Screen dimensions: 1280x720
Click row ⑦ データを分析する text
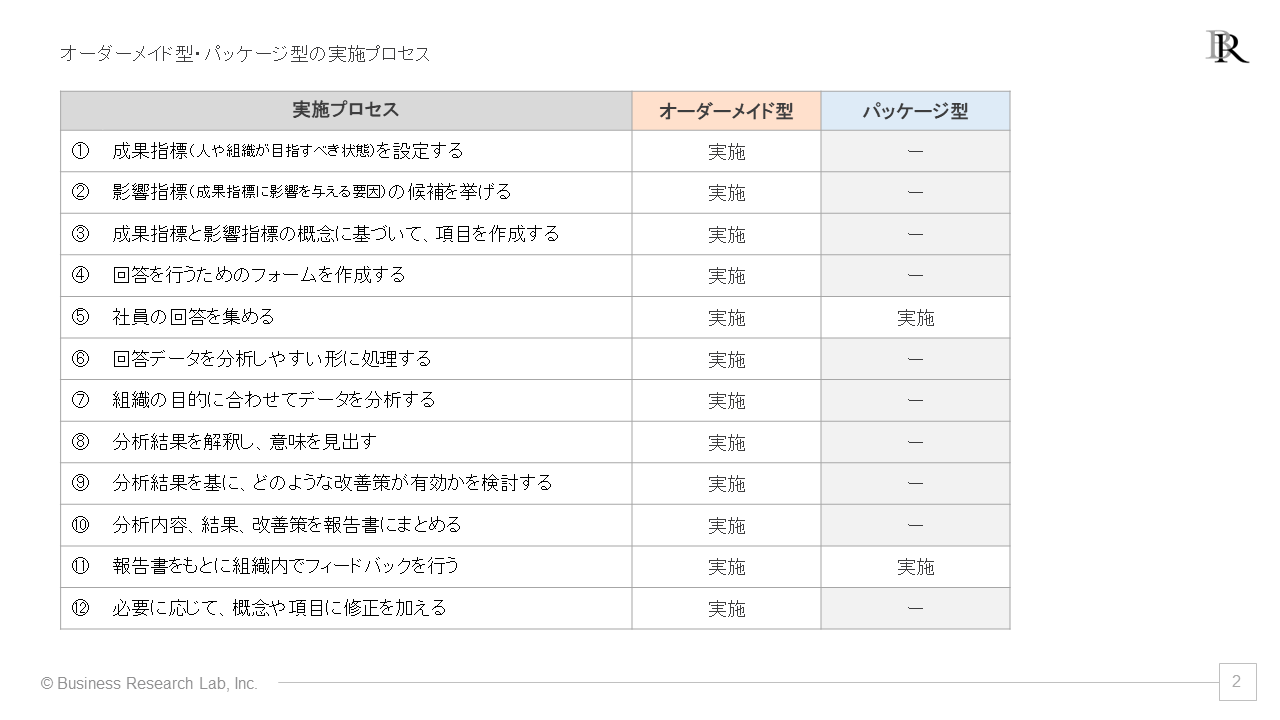click(x=274, y=400)
